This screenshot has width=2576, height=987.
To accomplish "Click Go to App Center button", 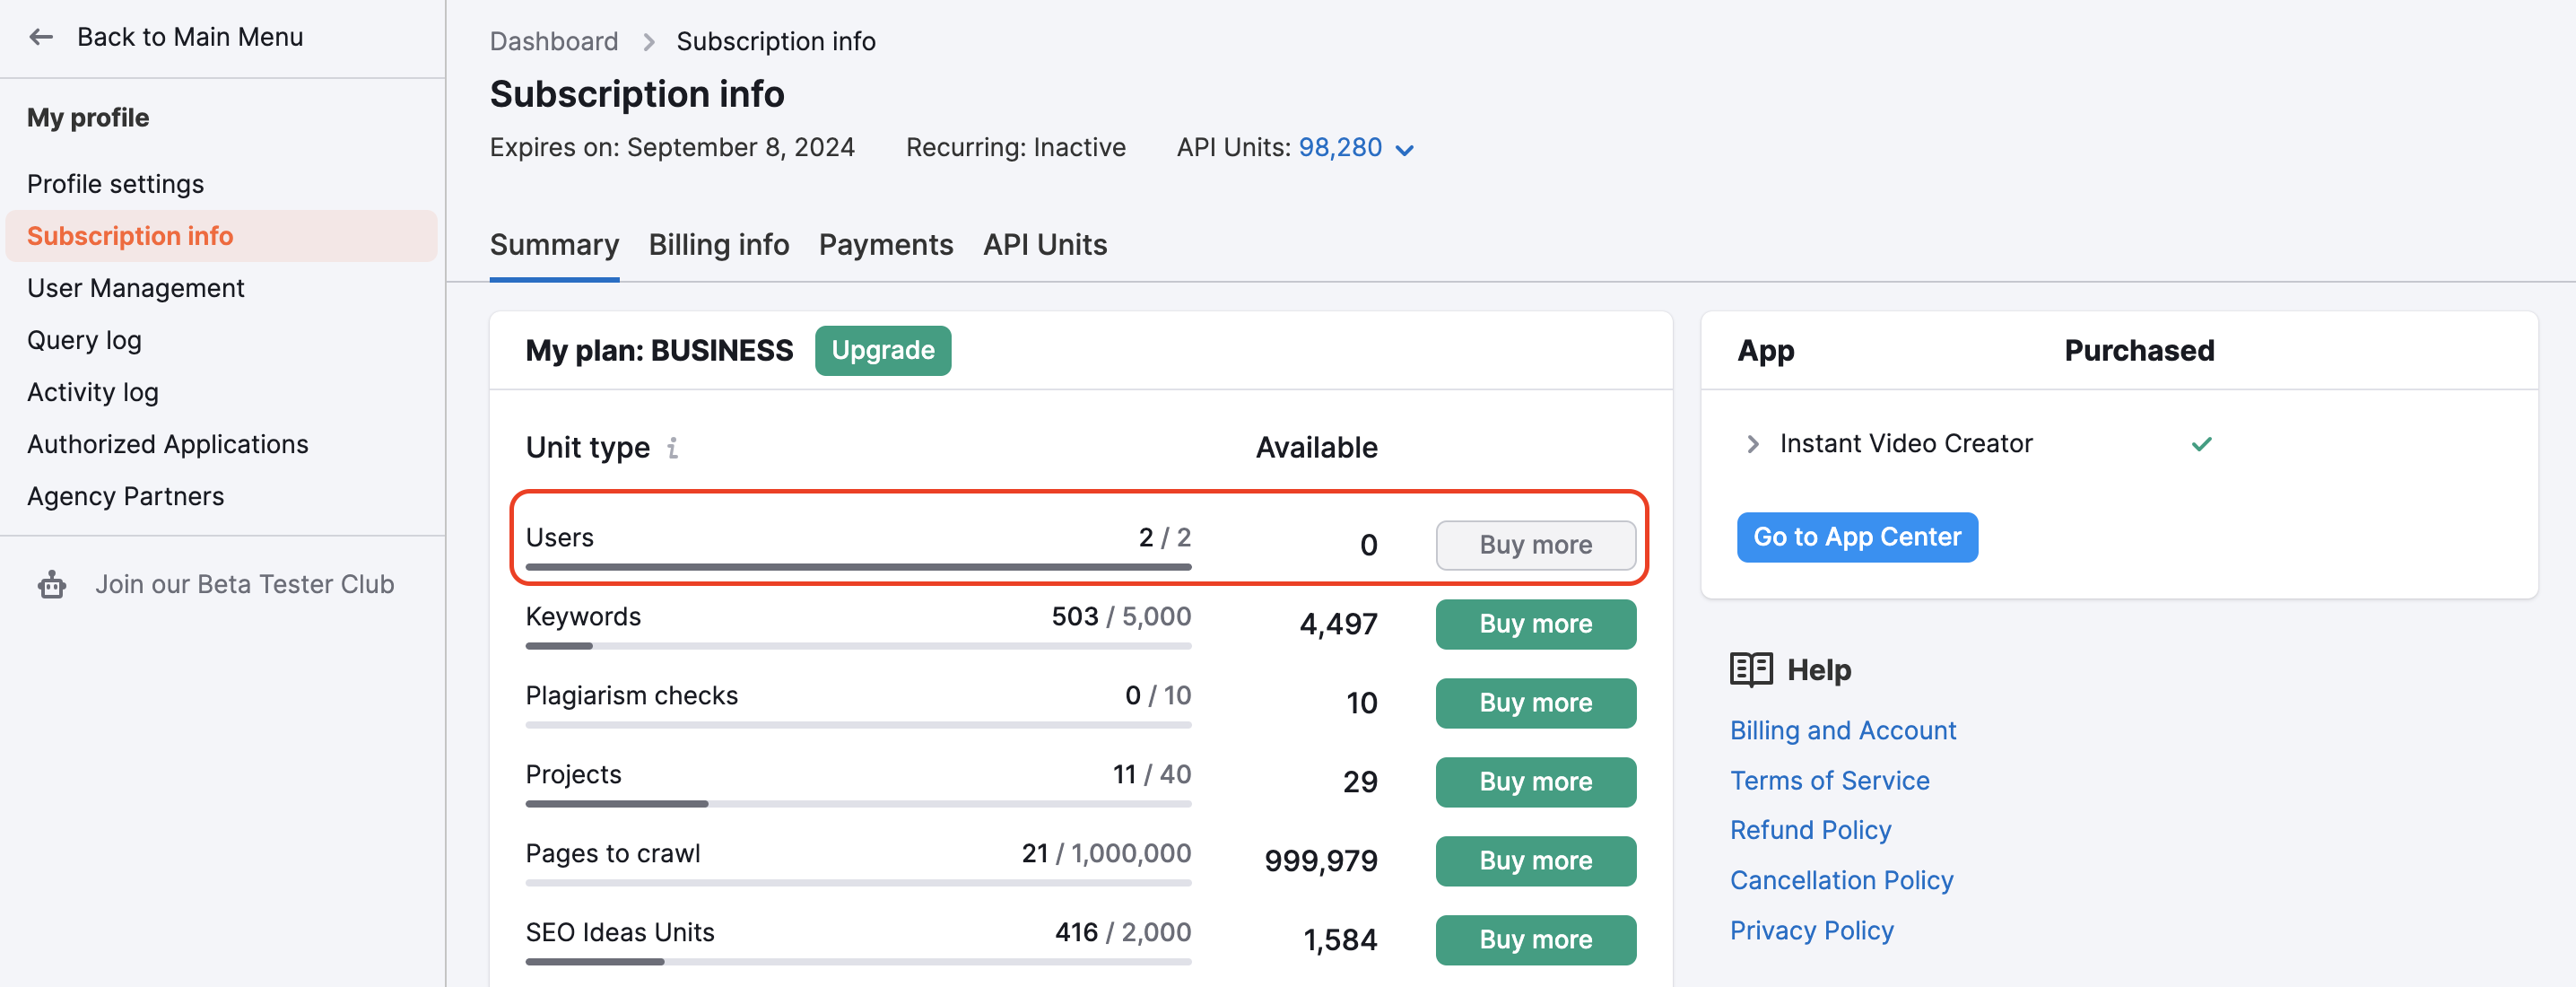I will pyautogui.click(x=1856, y=537).
